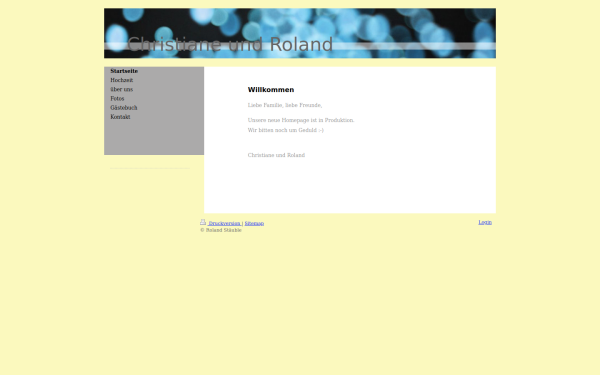Click 'Wir bitten noch um Geduld :-)'

pos(285,130)
